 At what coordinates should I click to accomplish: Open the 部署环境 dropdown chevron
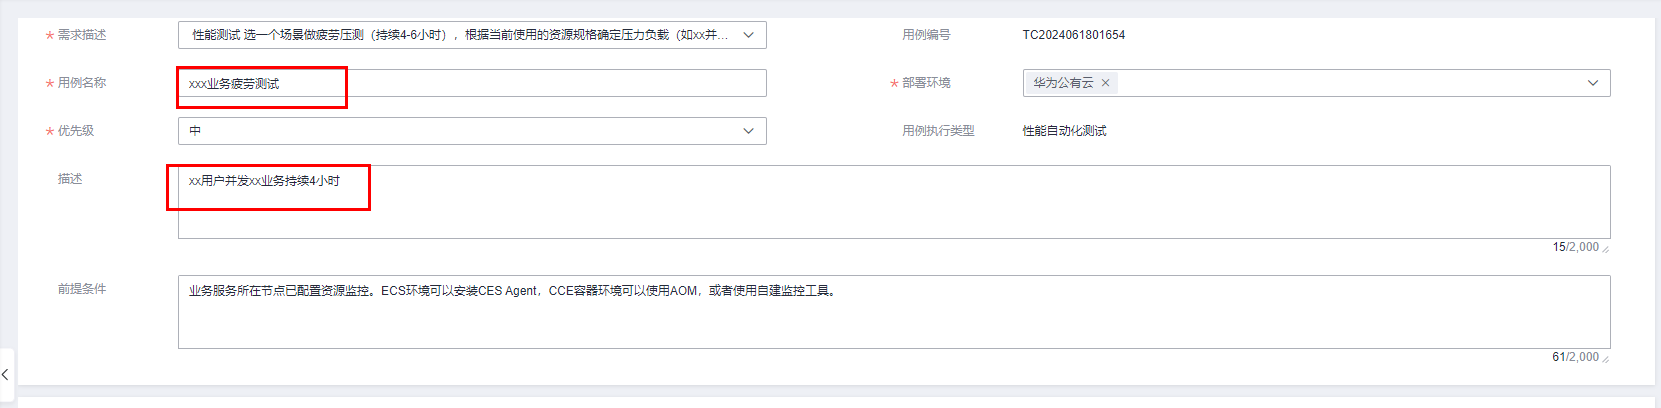click(1593, 83)
